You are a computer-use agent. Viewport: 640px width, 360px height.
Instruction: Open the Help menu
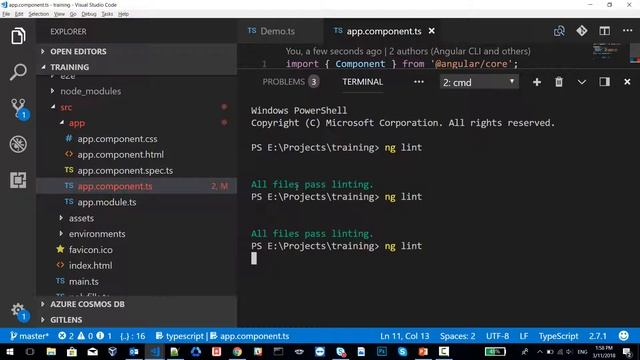click(123, 14)
